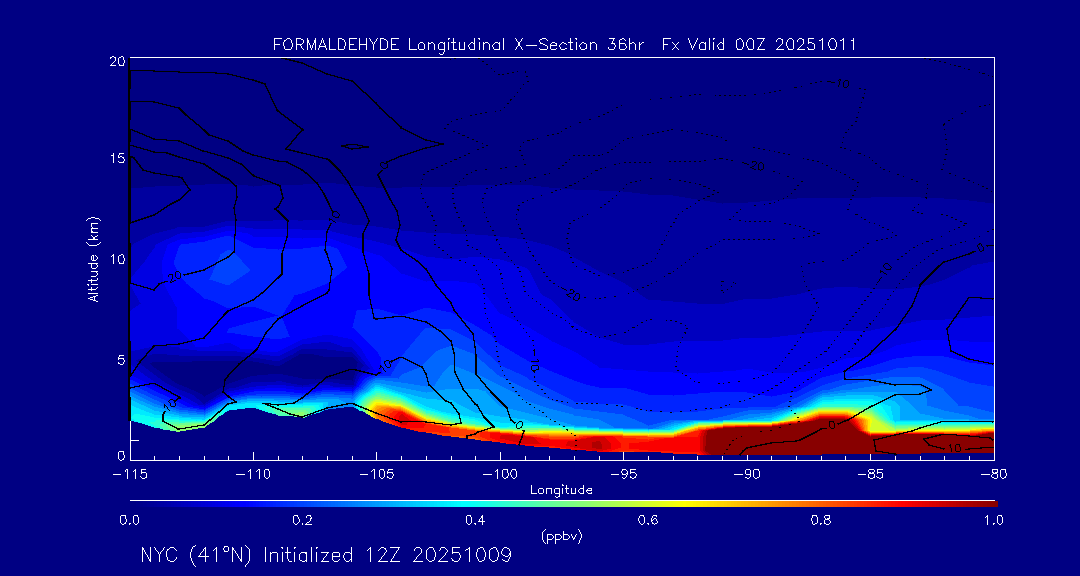Select longitude tick label -90

point(747,475)
